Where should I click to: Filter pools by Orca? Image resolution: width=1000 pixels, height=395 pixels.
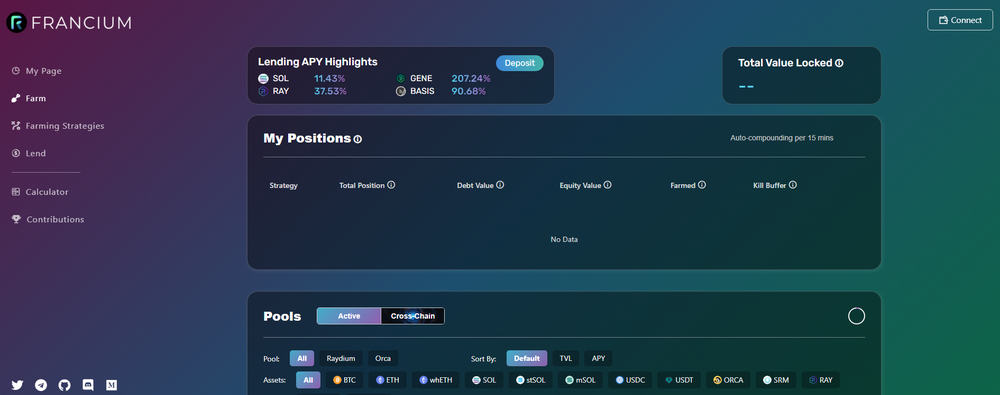click(383, 359)
